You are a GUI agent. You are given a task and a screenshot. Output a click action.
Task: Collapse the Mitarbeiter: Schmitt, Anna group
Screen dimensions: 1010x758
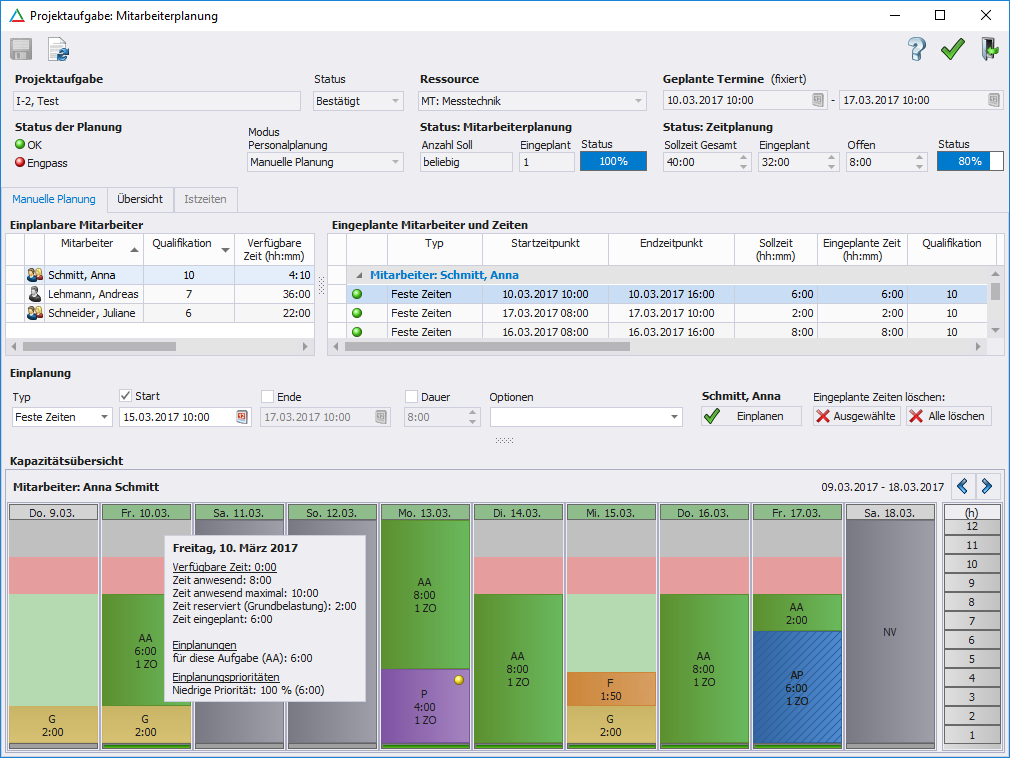360,275
